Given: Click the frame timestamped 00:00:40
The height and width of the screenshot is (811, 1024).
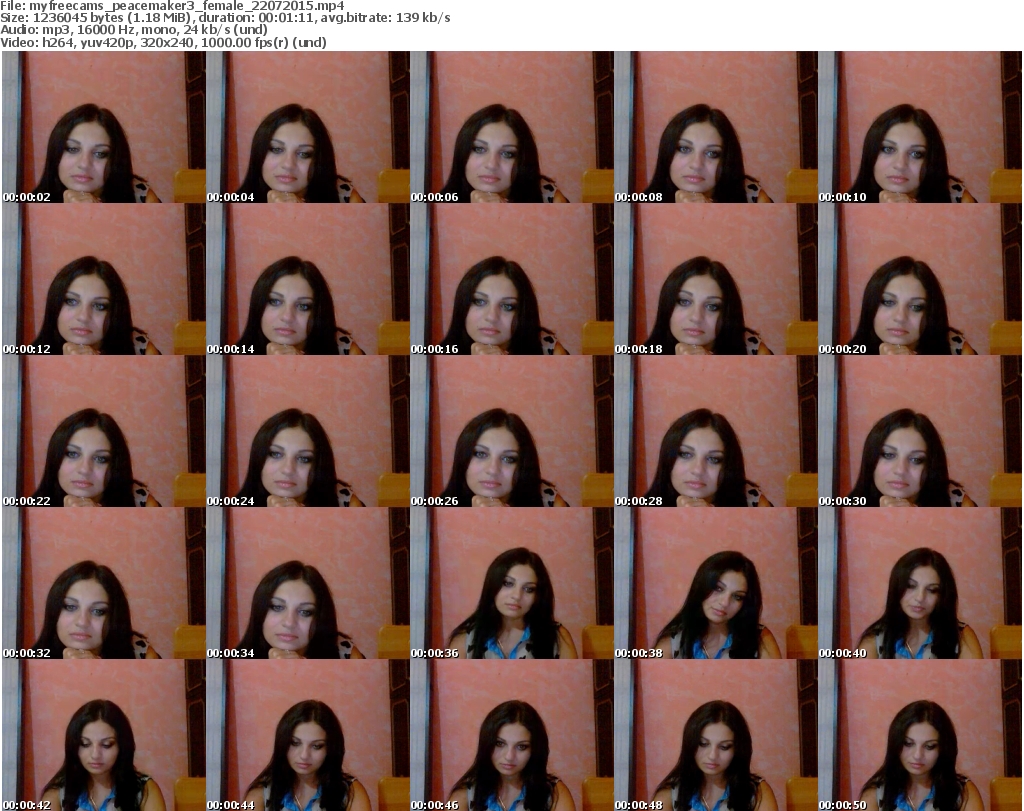Looking at the screenshot, I should 920,584.
